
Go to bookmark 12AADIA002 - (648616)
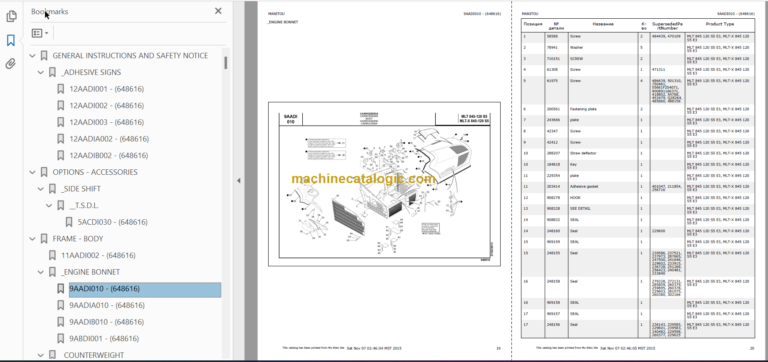tap(109, 139)
